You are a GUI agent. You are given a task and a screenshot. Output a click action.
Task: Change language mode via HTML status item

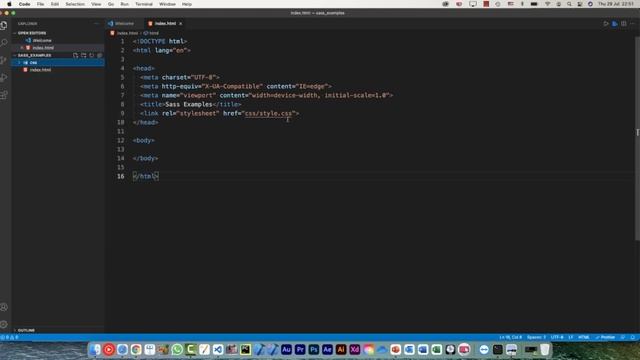(583, 337)
